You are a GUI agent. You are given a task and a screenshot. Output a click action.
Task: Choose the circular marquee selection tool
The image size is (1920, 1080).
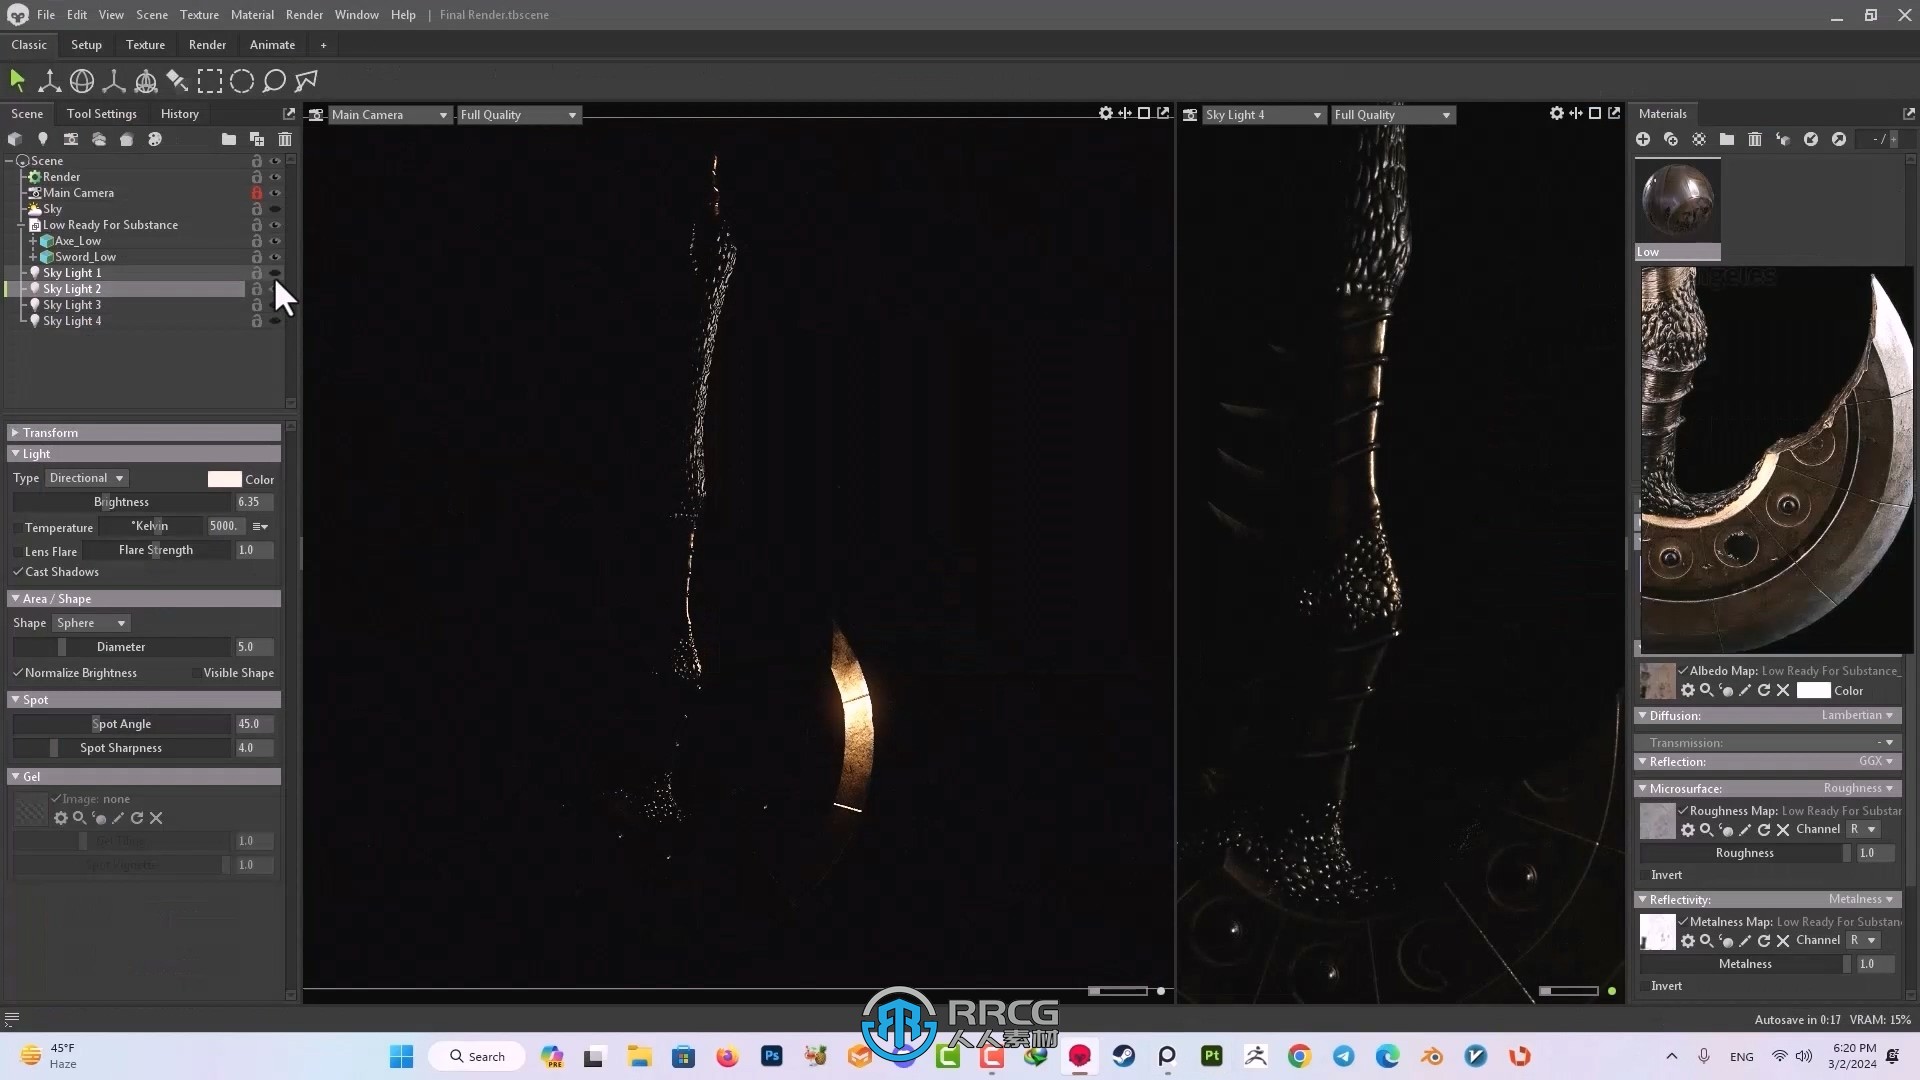tap(242, 81)
